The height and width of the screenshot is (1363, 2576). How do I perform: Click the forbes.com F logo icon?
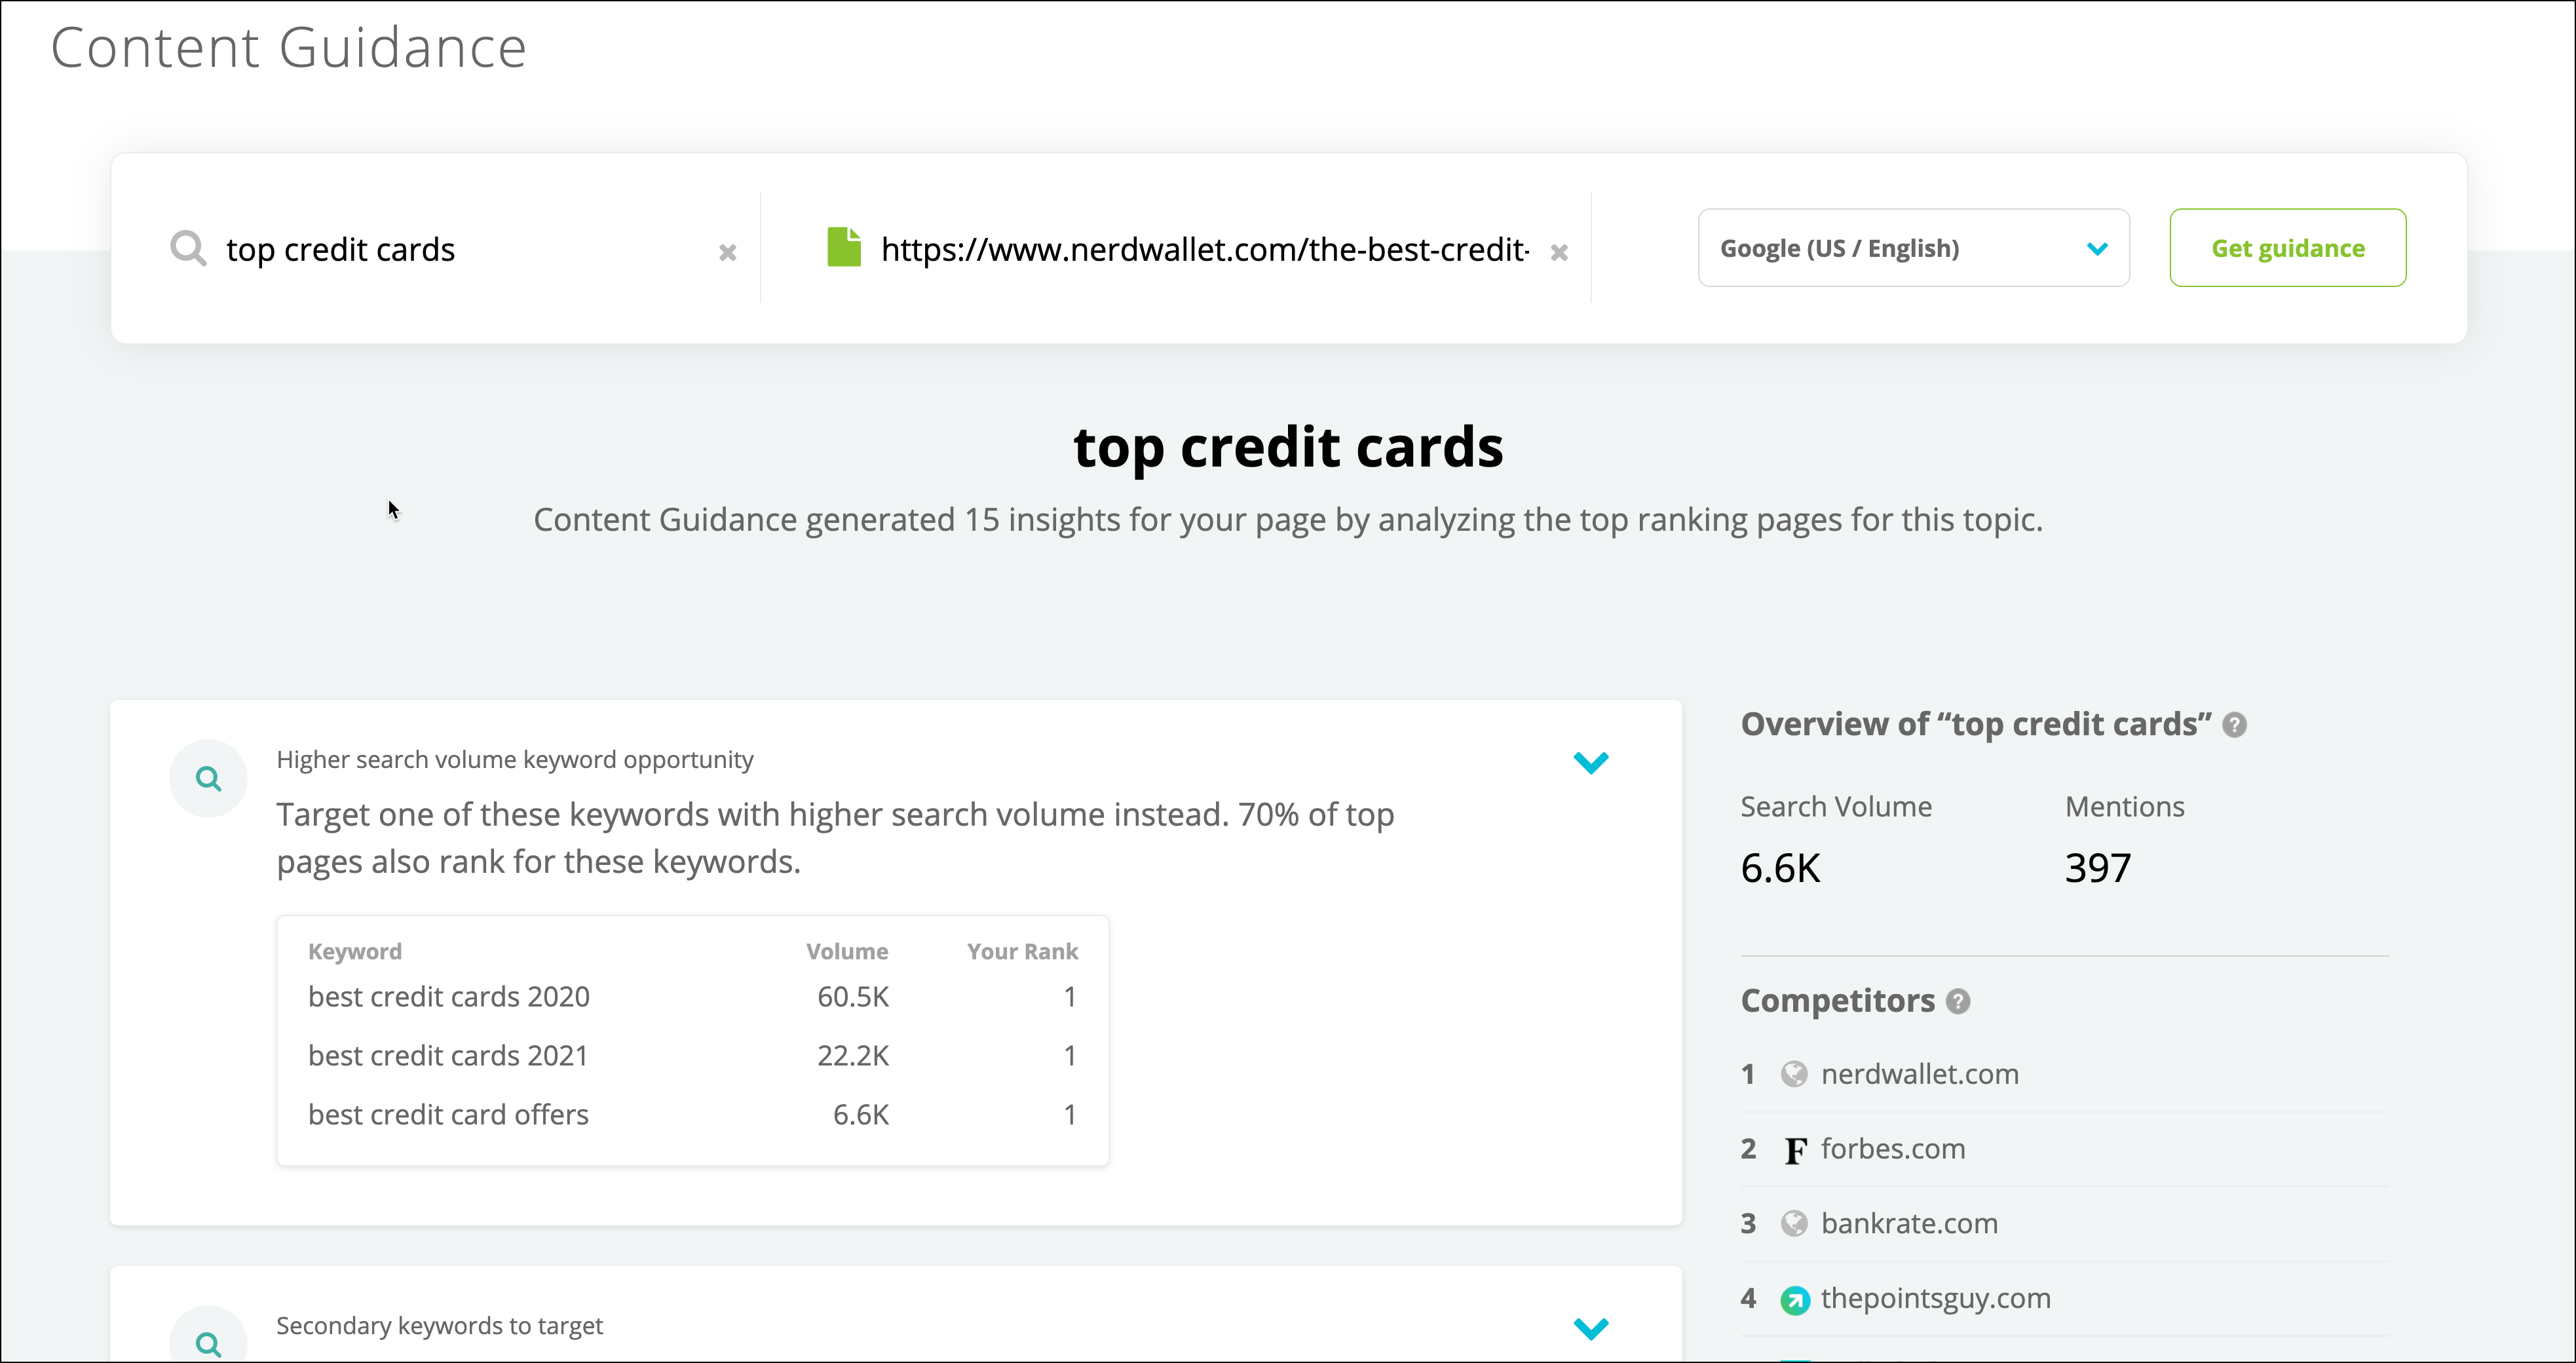pos(1795,1150)
